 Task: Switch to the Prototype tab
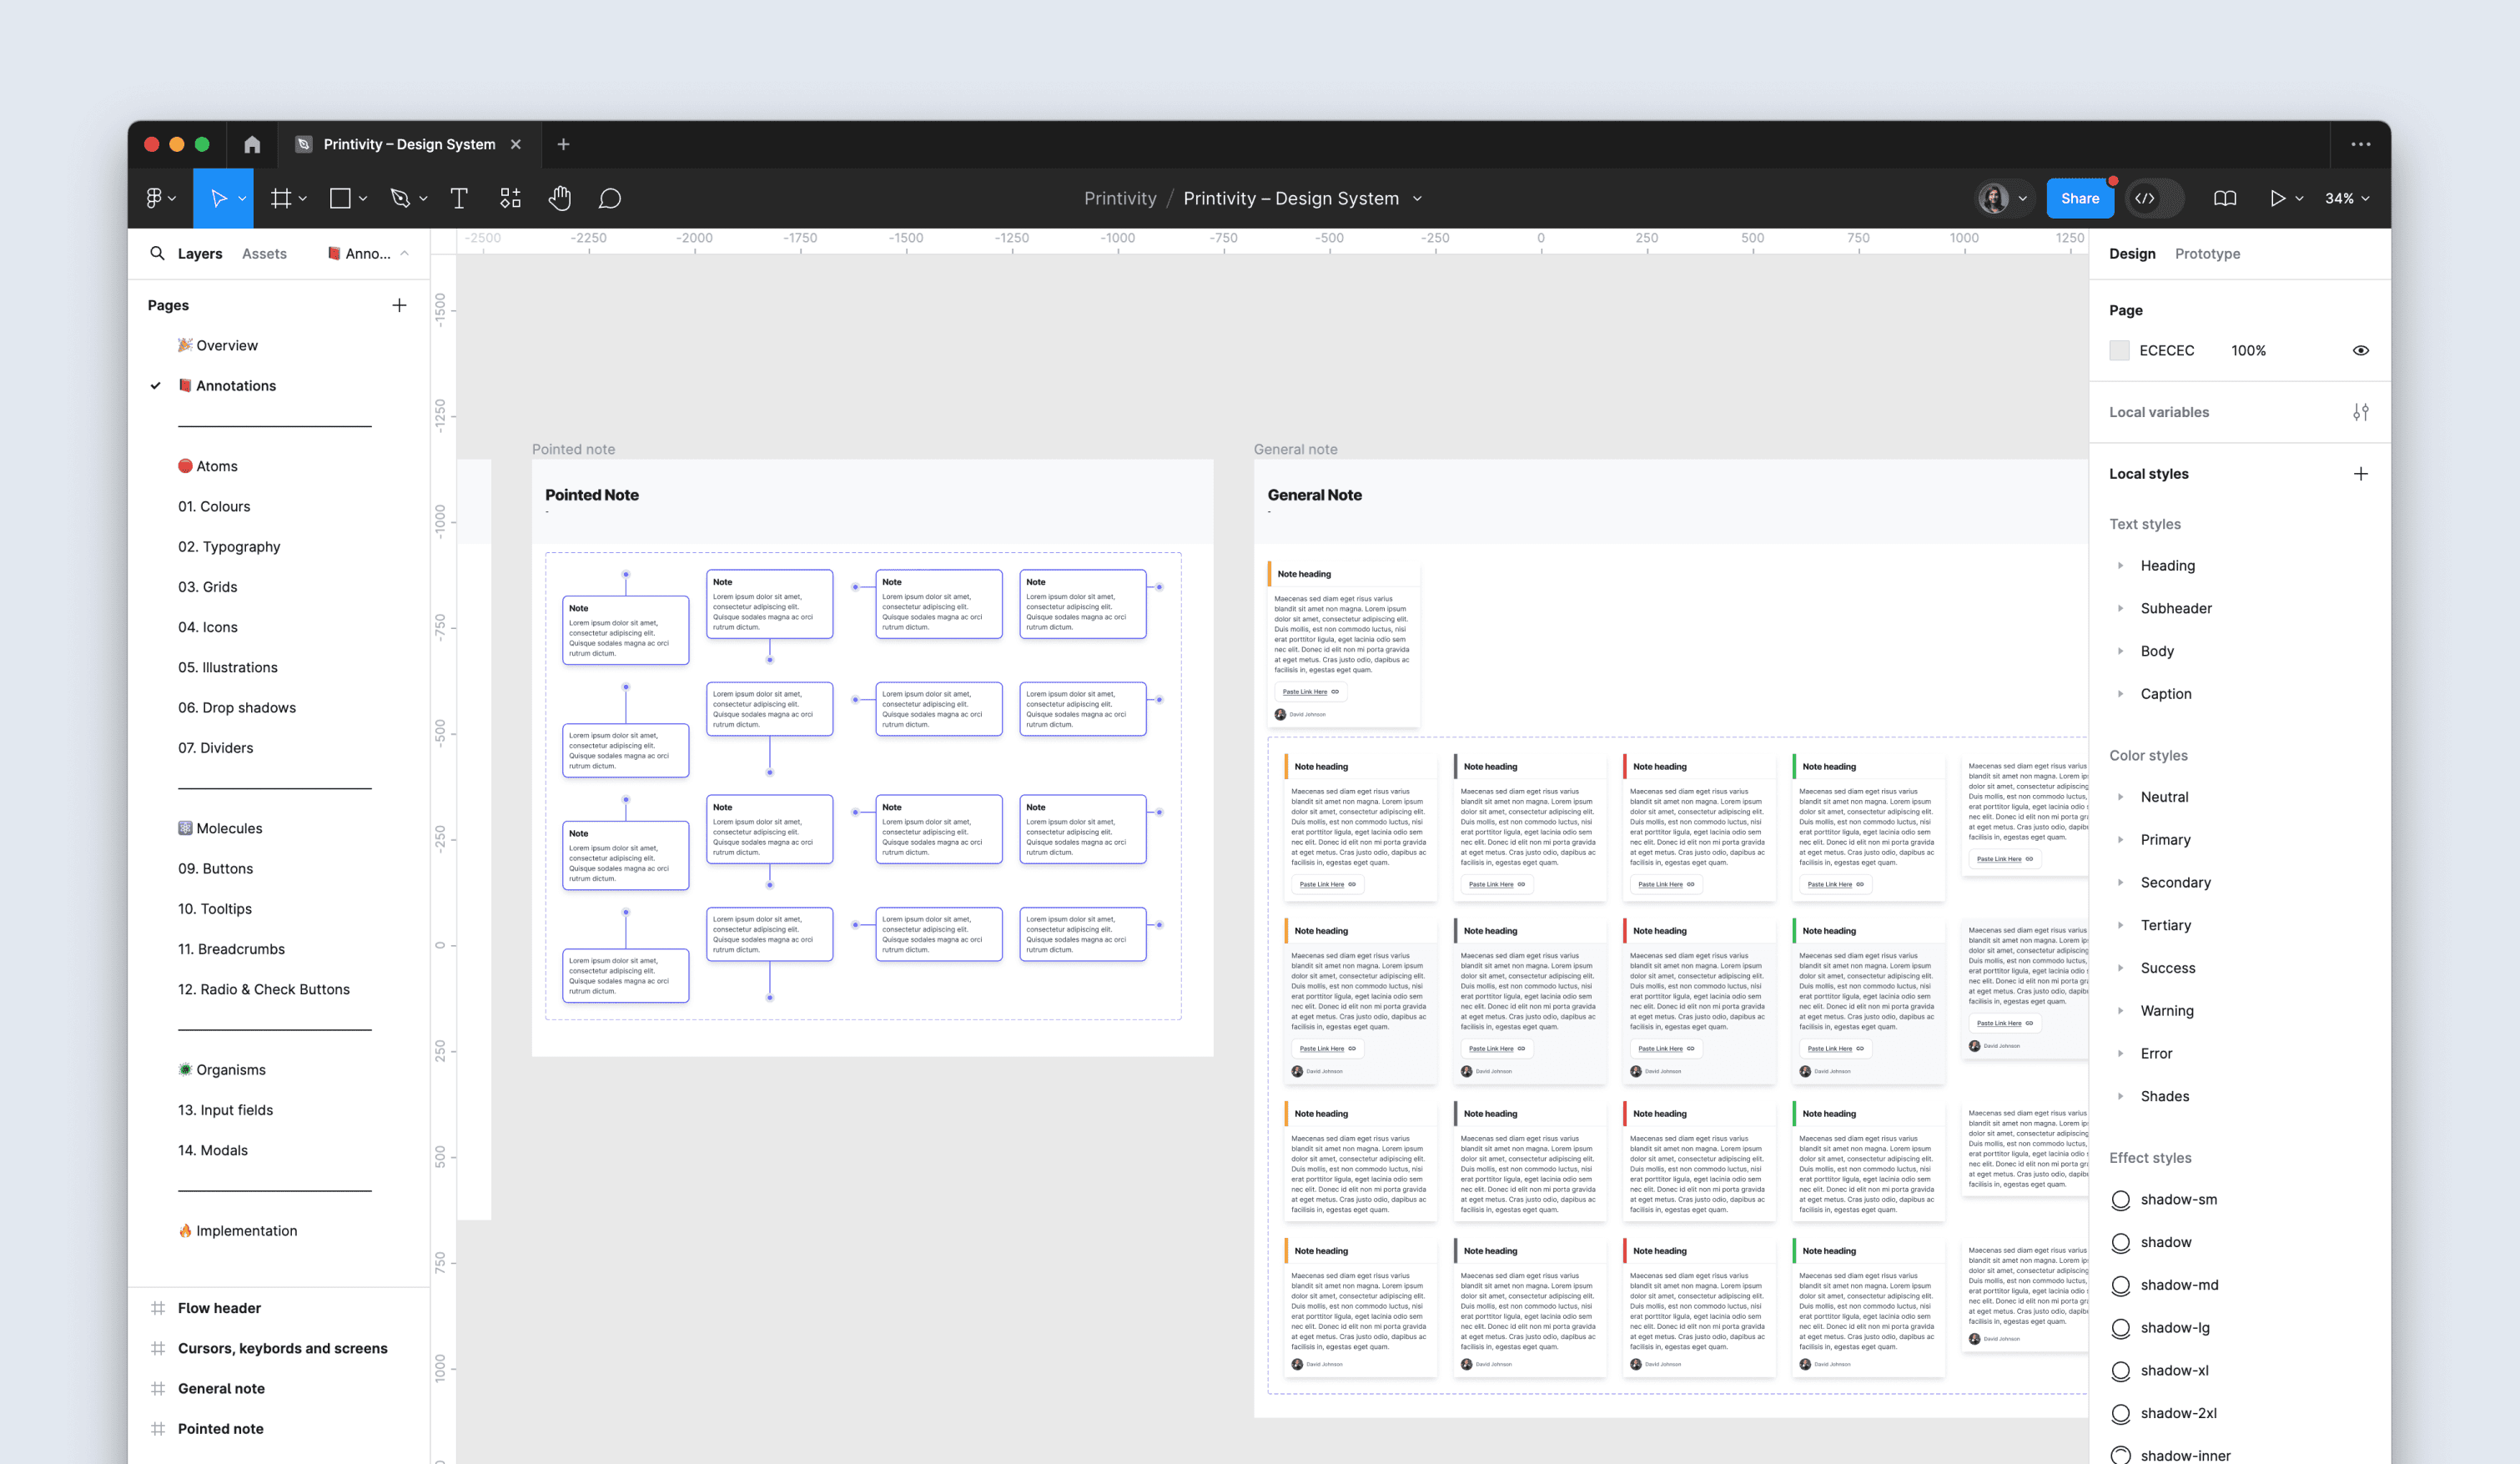(2206, 254)
